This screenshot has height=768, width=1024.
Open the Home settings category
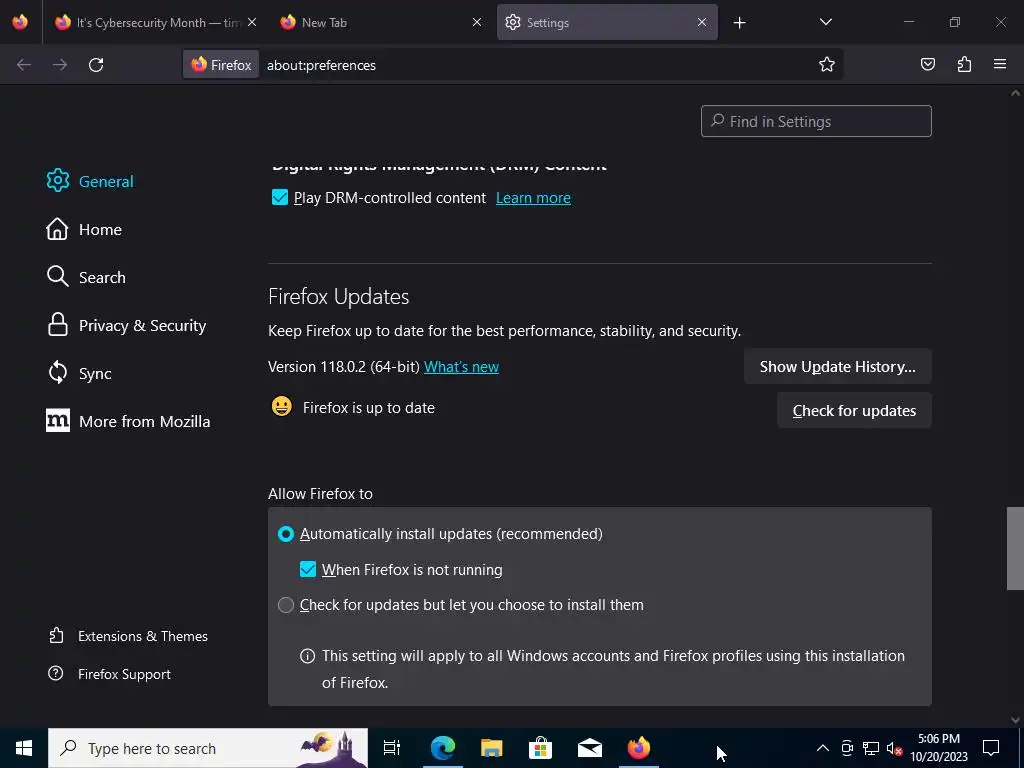84,229
